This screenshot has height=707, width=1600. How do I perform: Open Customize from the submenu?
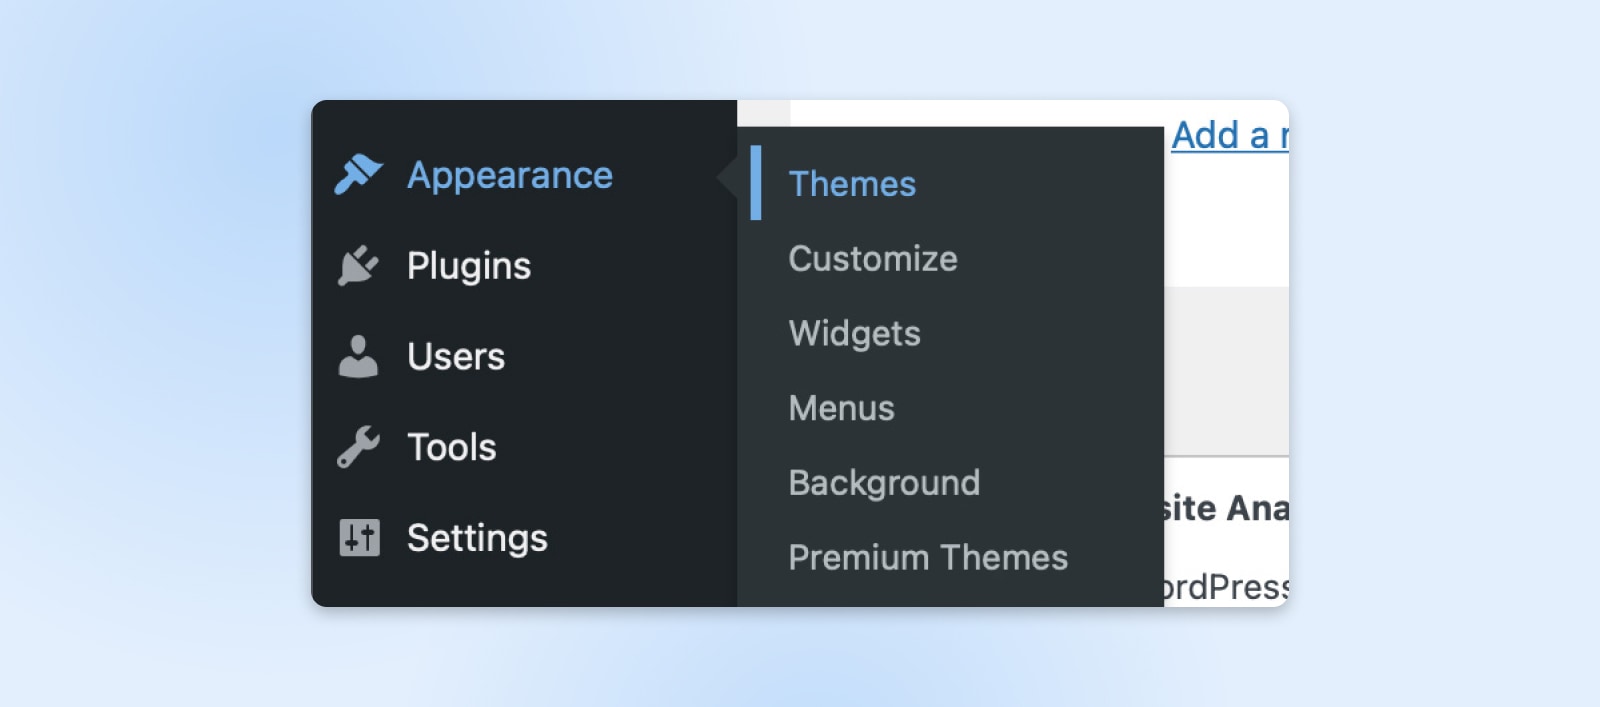873,259
